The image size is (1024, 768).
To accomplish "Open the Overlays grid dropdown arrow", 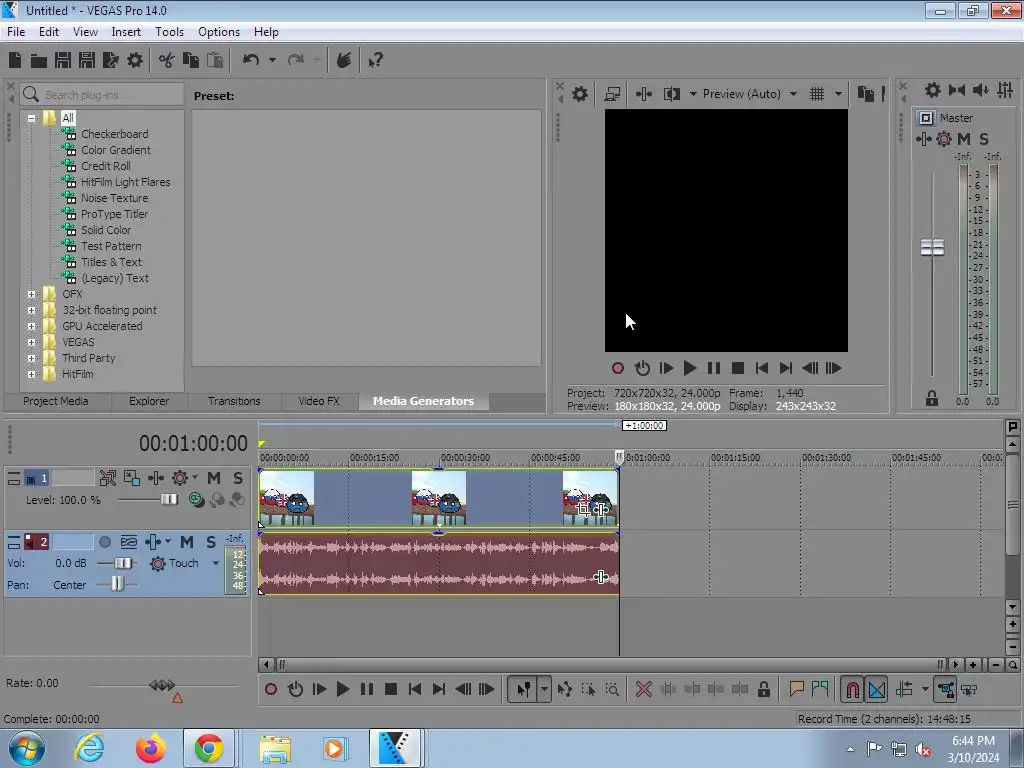I will point(839,94).
